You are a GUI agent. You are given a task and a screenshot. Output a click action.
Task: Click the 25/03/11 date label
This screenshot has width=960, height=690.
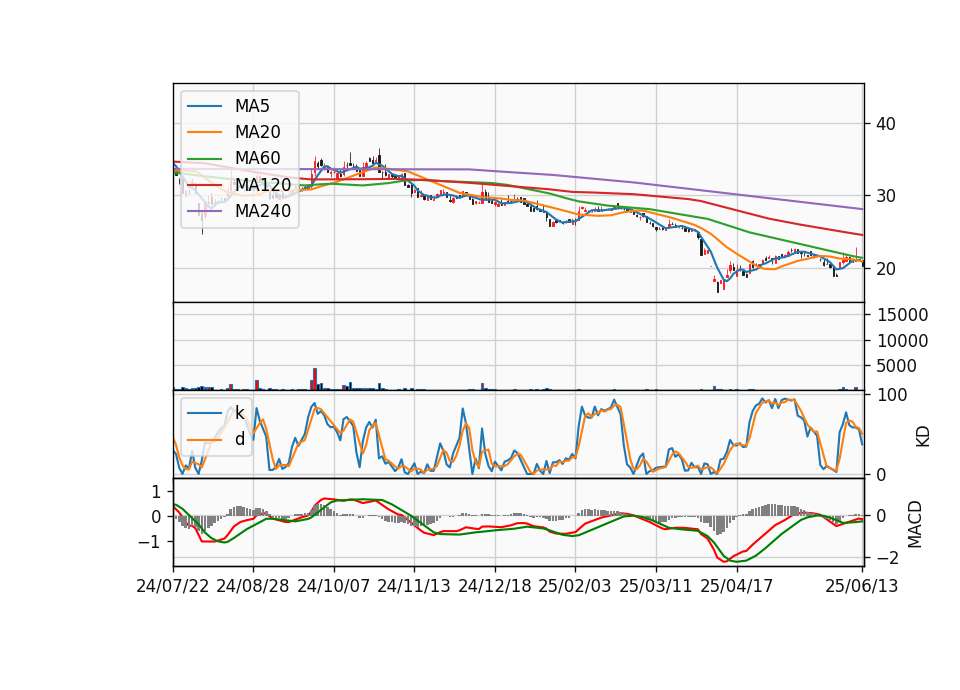pyautogui.click(x=656, y=586)
